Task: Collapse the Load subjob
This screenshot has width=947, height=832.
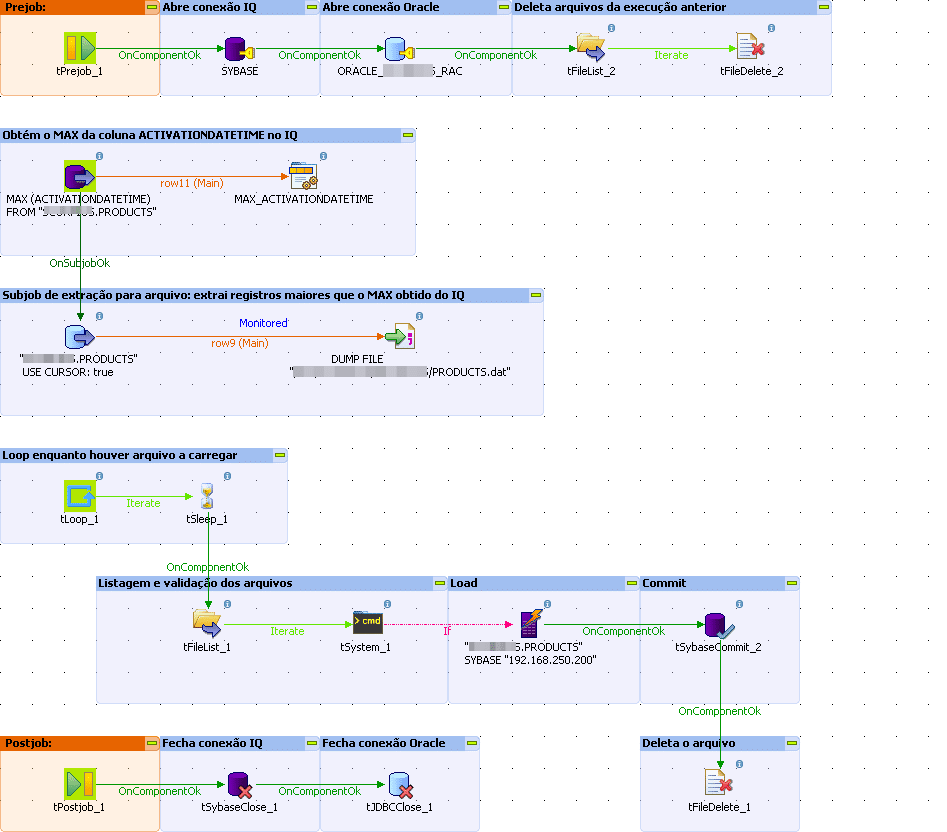Action: point(630,583)
